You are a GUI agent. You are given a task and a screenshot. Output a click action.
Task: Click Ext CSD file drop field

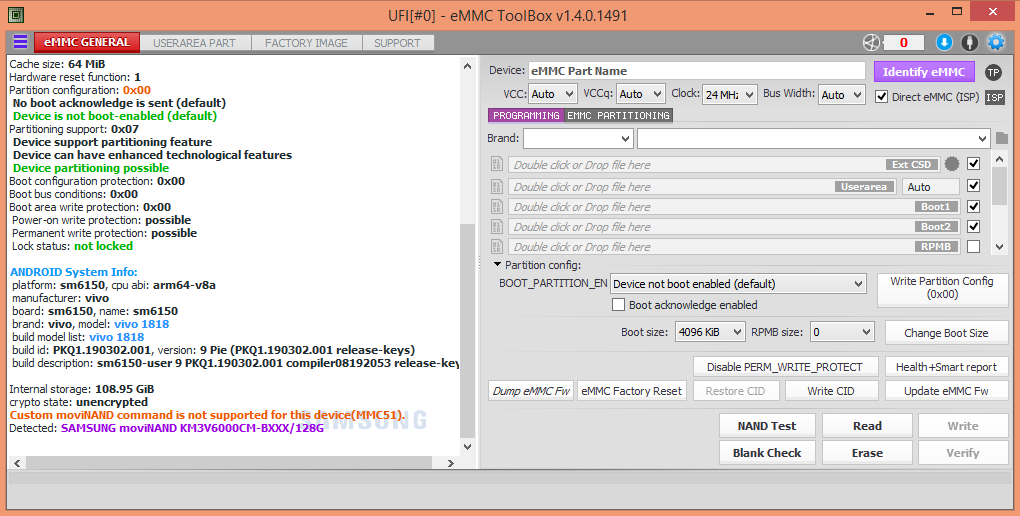[x=726, y=165]
